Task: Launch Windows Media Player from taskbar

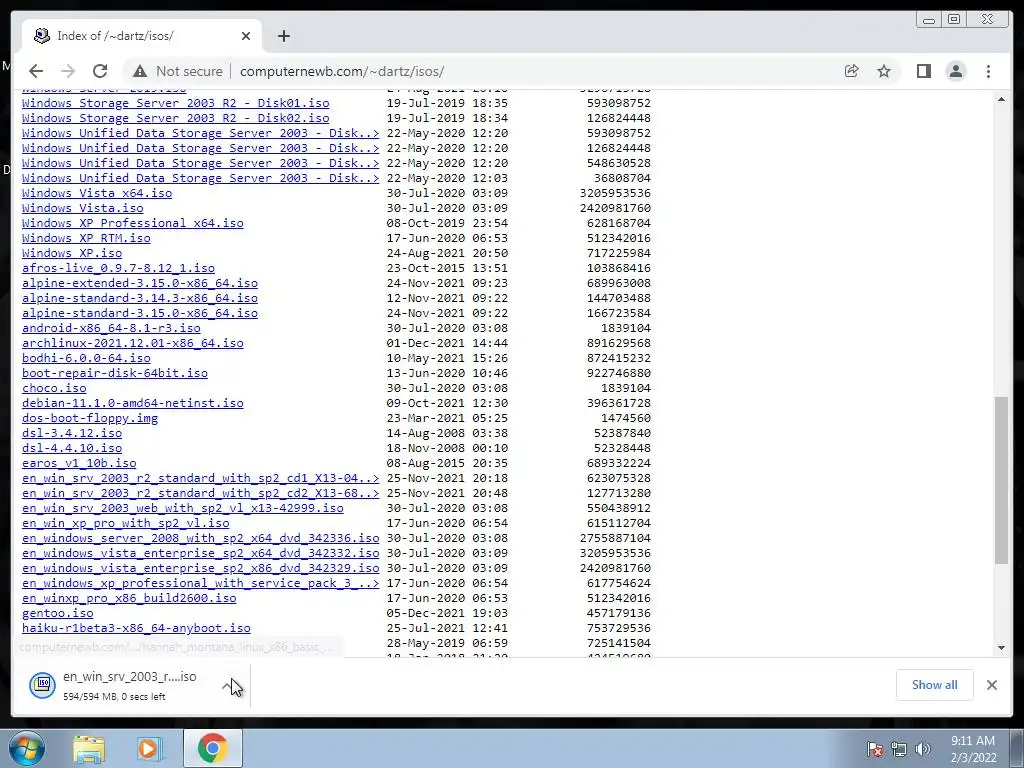Action: click(x=150, y=748)
